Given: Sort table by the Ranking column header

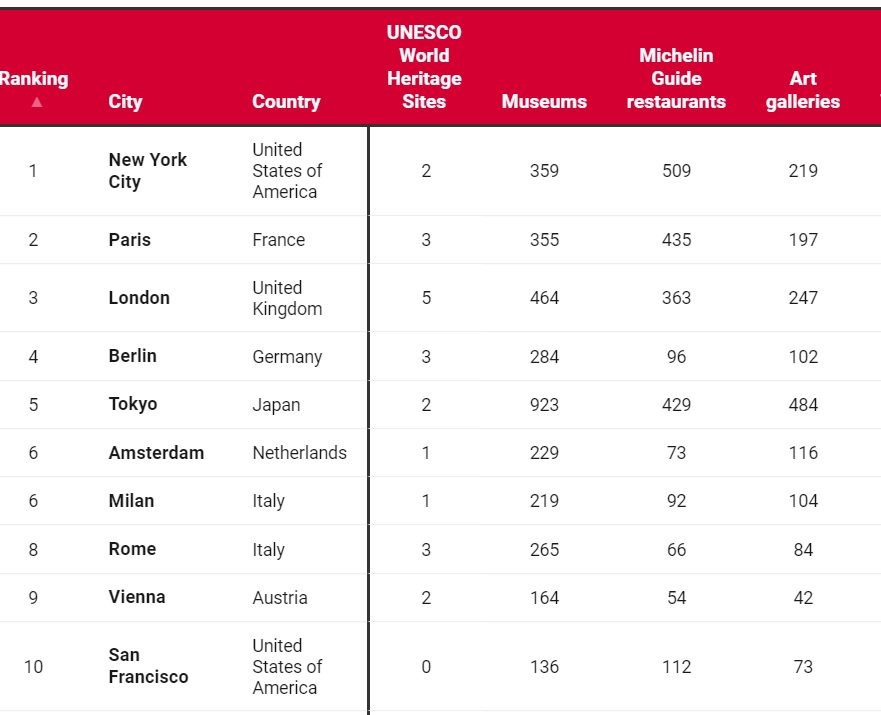Looking at the screenshot, I should 34,79.
